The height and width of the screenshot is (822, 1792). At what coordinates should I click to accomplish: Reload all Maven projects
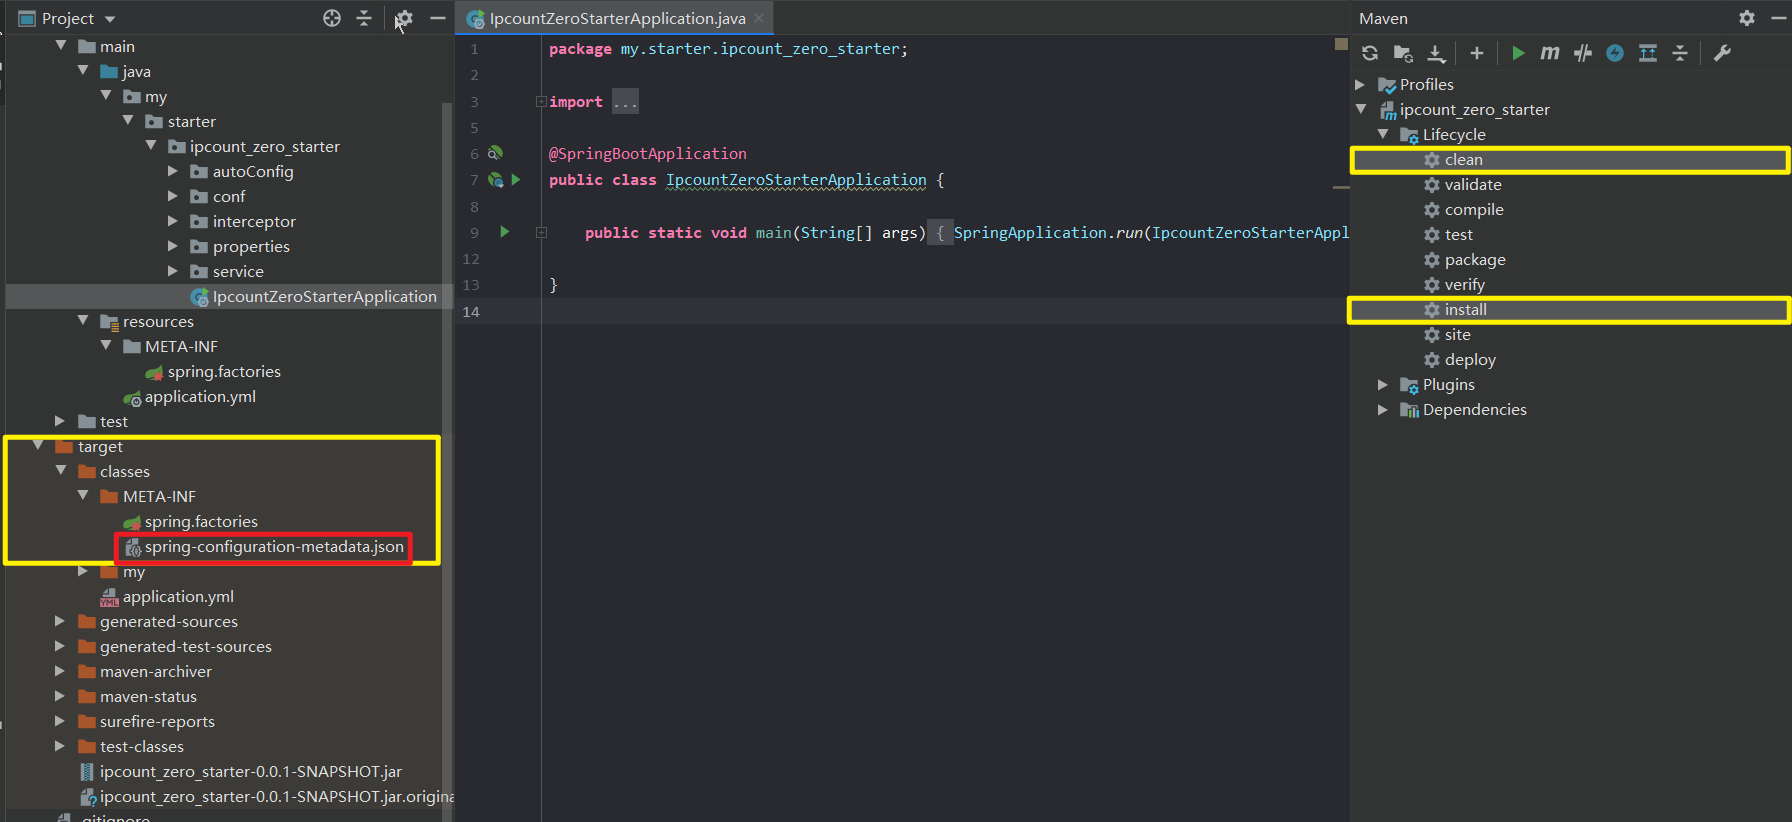[x=1370, y=53]
